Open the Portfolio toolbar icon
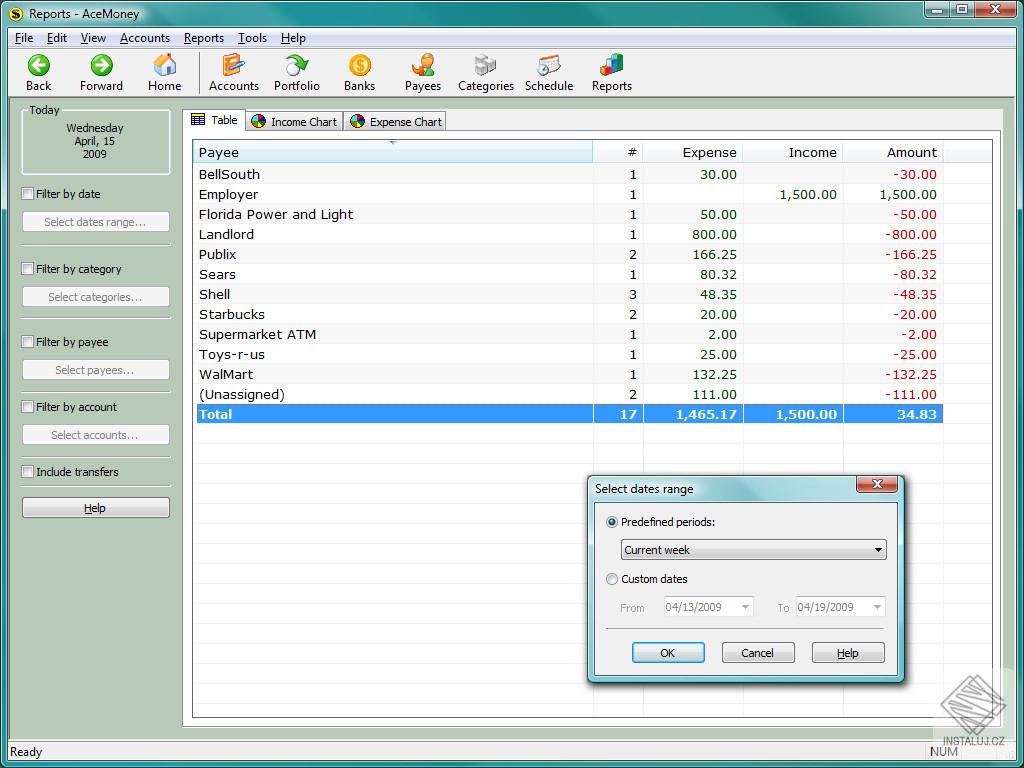Image resolution: width=1024 pixels, height=768 pixels. coord(297,66)
